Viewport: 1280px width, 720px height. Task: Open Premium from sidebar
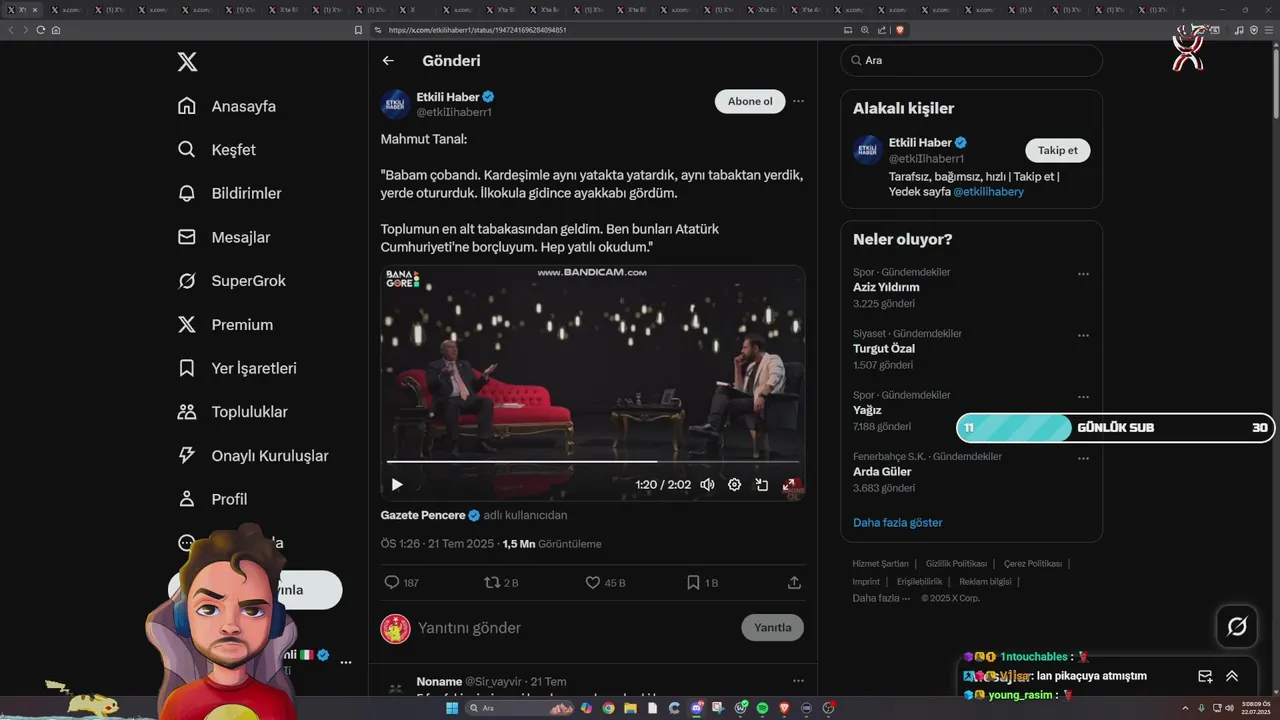[x=225, y=325]
